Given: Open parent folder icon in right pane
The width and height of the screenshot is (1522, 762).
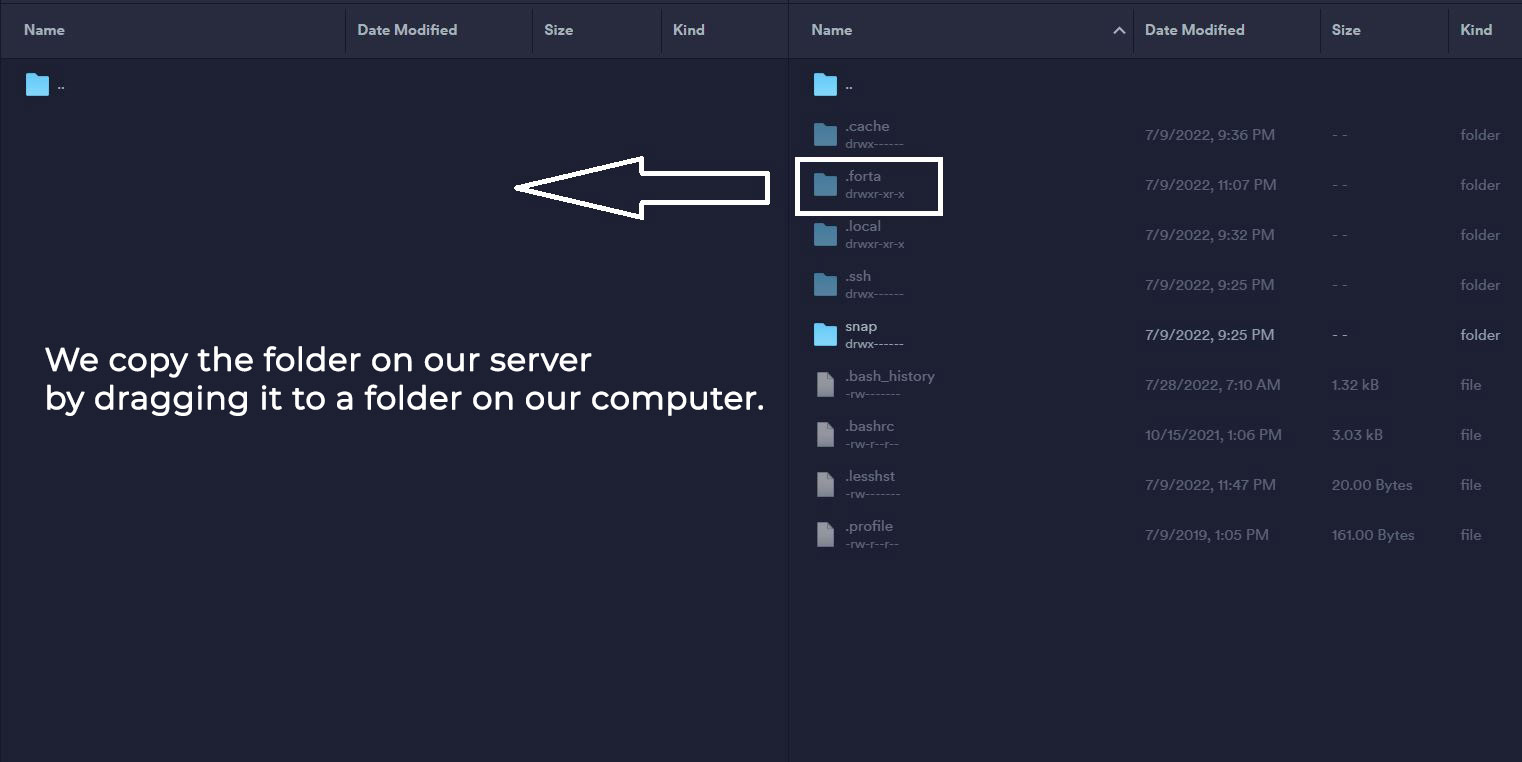Looking at the screenshot, I should [x=825, y=85].
